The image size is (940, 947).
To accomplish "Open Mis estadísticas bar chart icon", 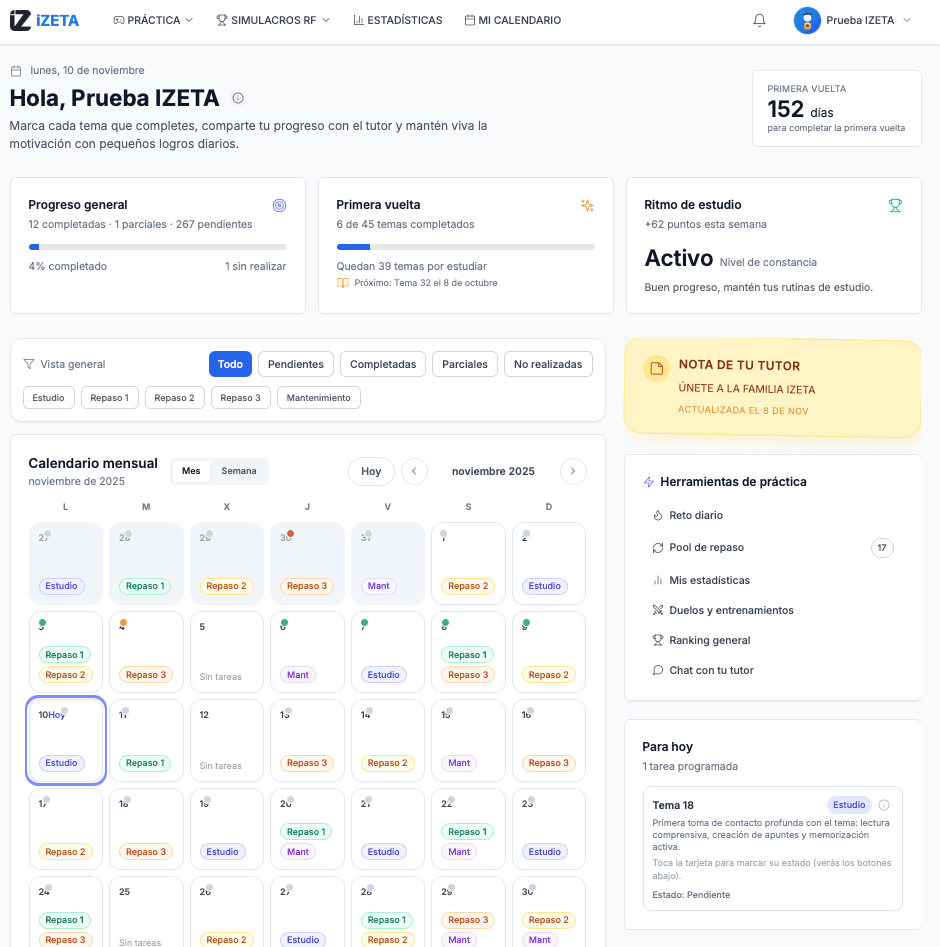I will (x=658, y=578).
